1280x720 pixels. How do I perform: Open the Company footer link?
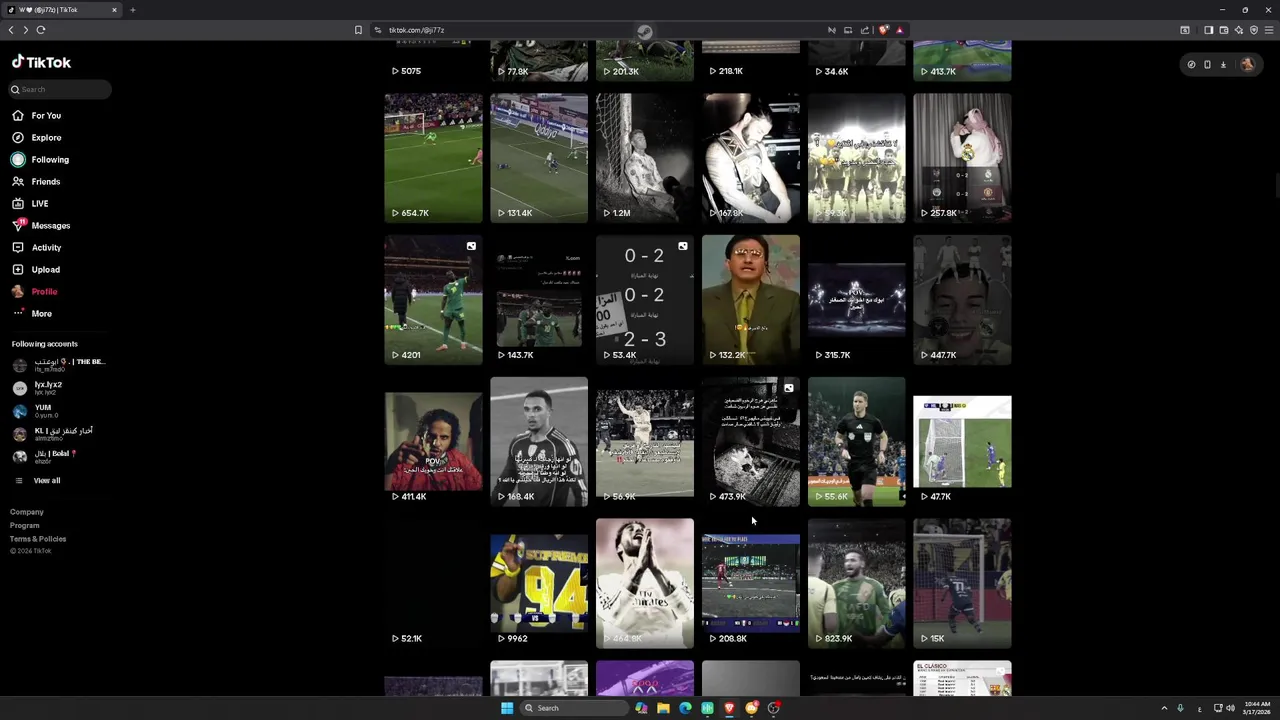tap(27, 512)
